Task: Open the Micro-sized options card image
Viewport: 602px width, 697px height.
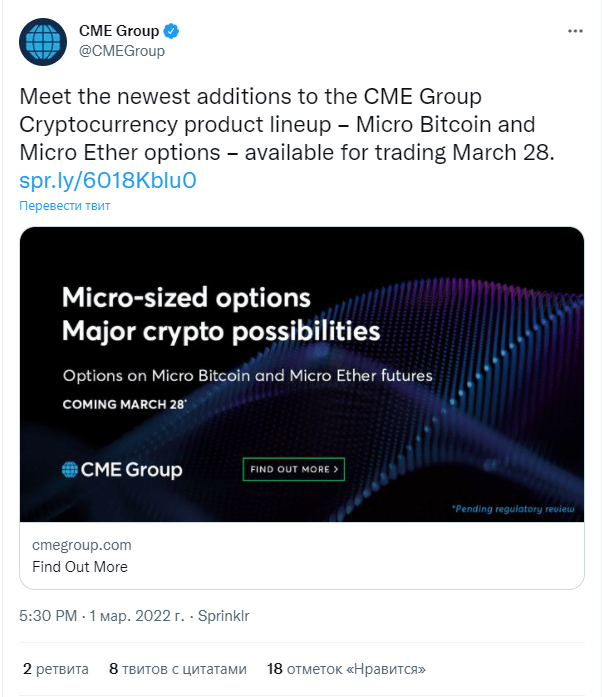Action: click(x=302, y=374)
